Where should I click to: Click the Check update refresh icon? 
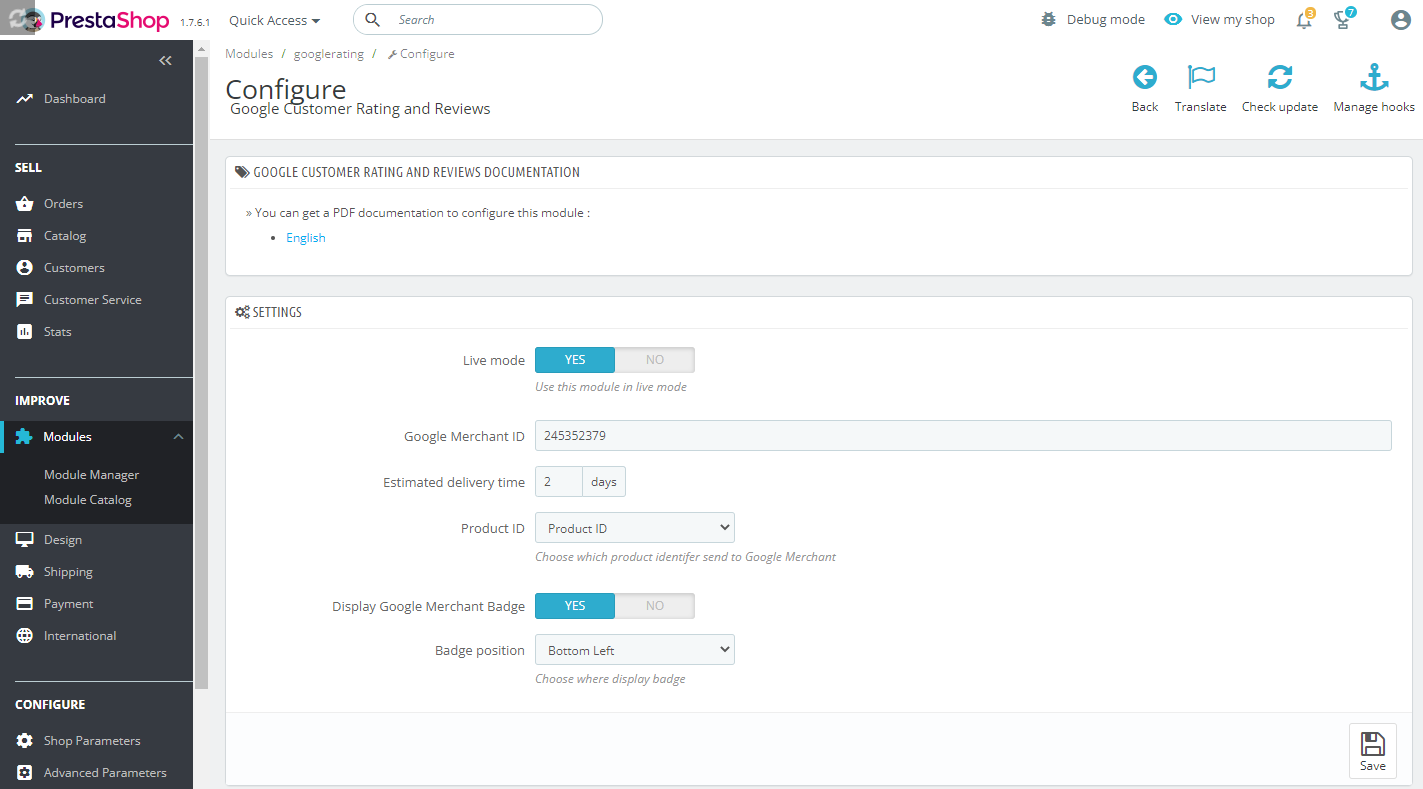[1279, 77]
